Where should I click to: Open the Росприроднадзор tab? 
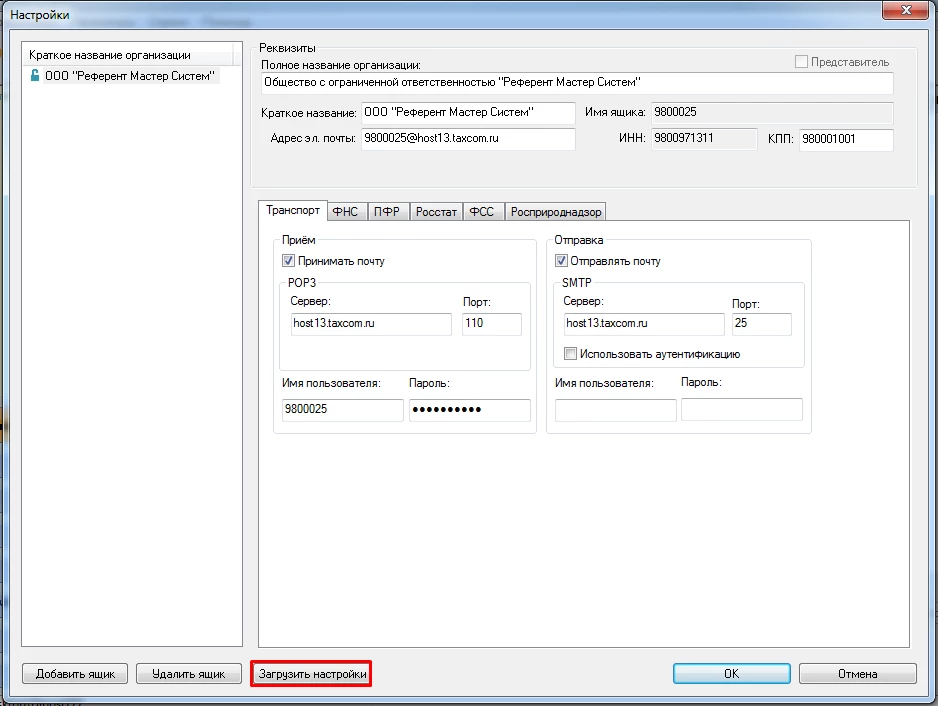coord(555,212)
